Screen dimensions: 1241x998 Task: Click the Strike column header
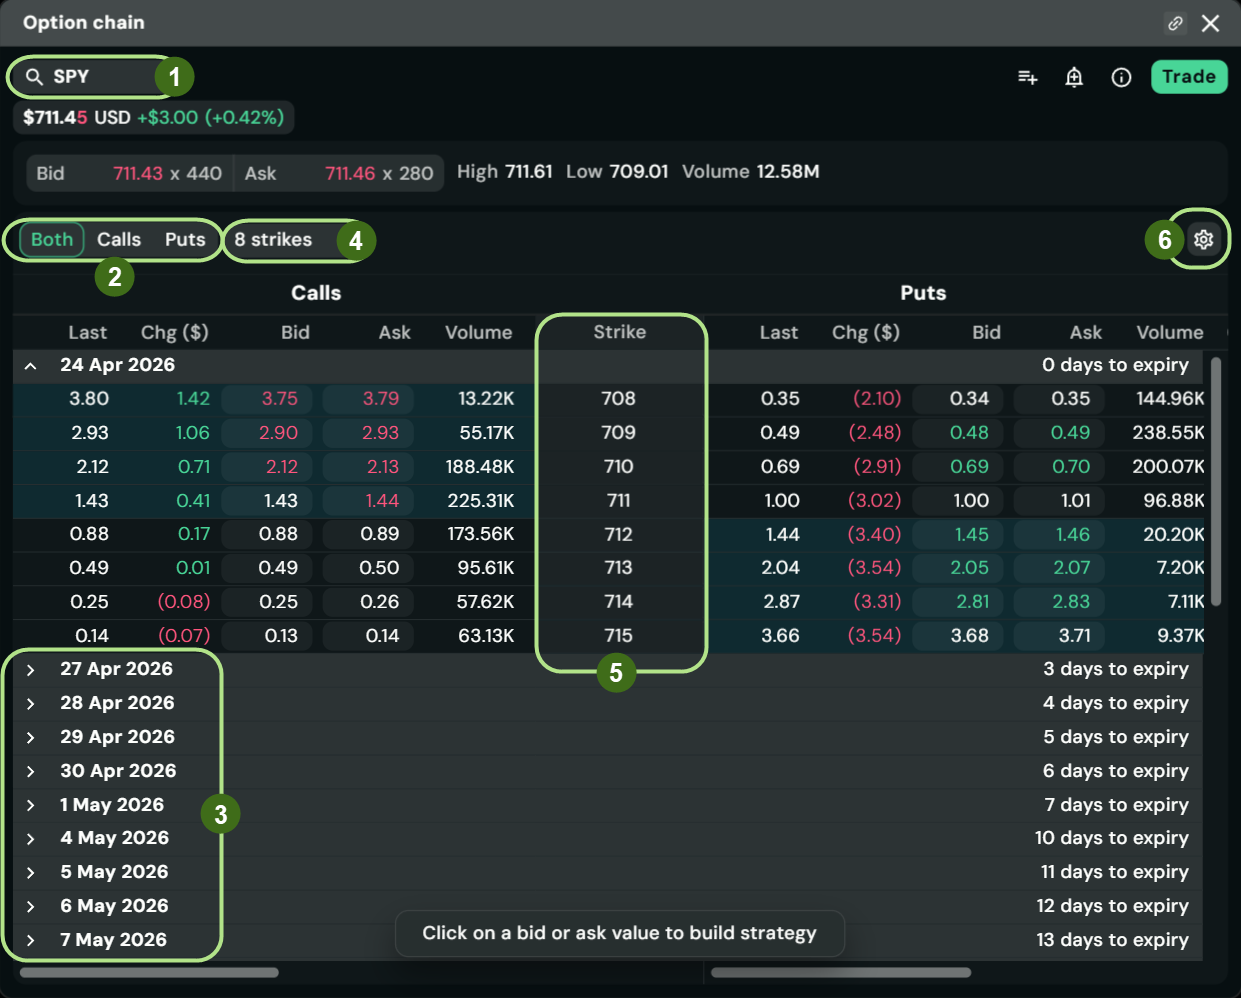click(x=620, y=332)
